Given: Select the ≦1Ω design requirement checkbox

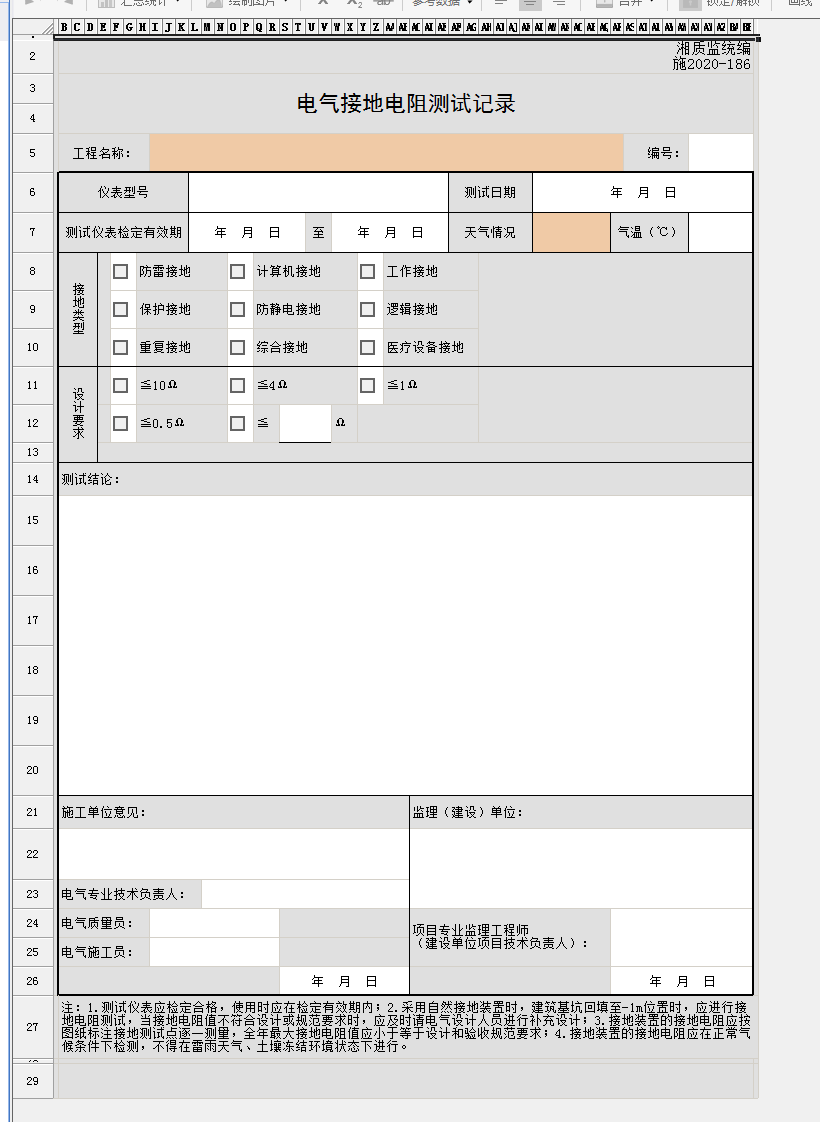Looking at the screenshot, I should 368,386.
